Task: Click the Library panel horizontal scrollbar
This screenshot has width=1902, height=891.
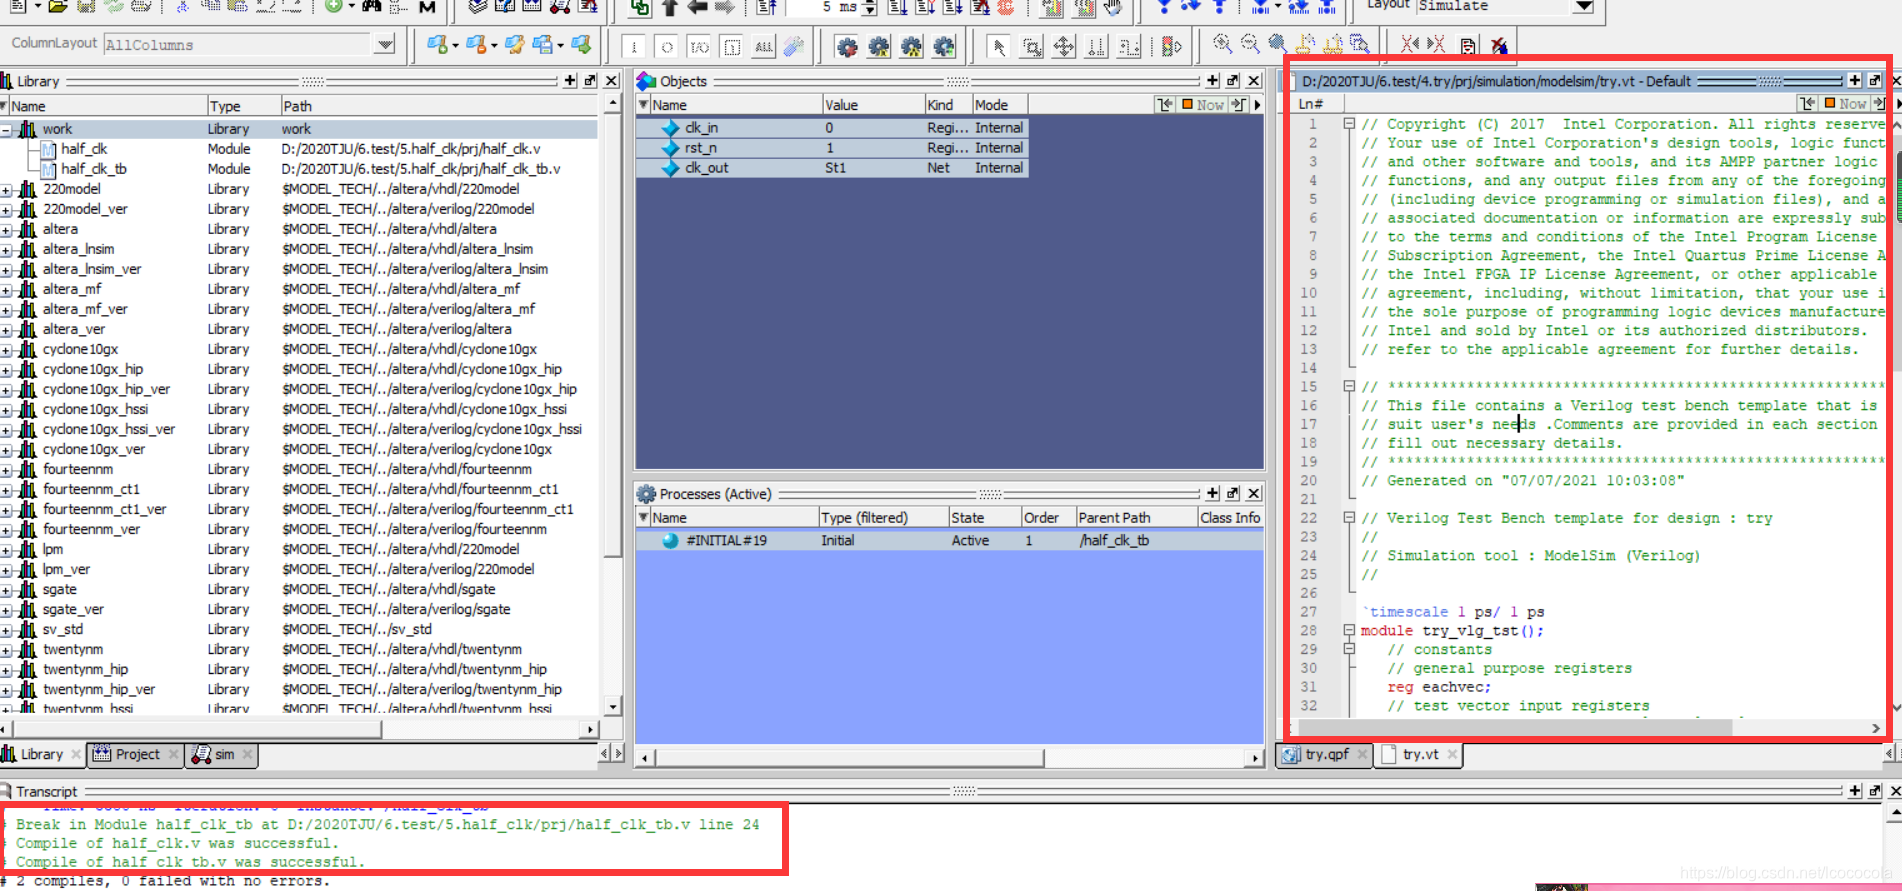Action: [299, 730]
